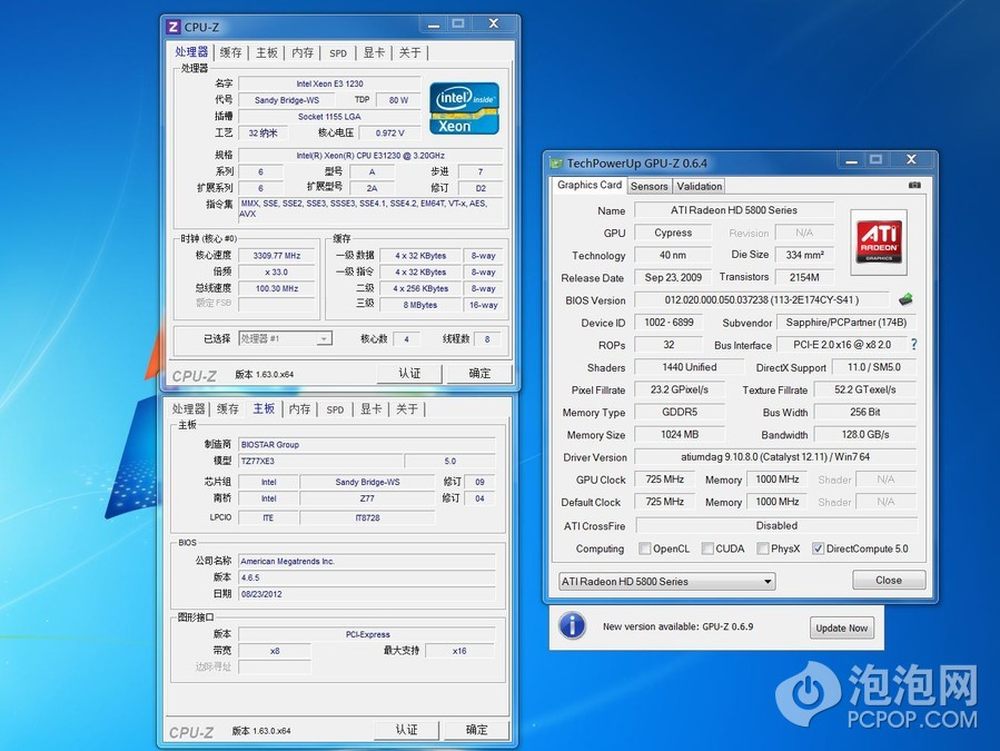Click 认证 button in the CPU-Z mainboard window
Image resolution: width=1000 pixels, height=751 pixels.
pos(406,729)
